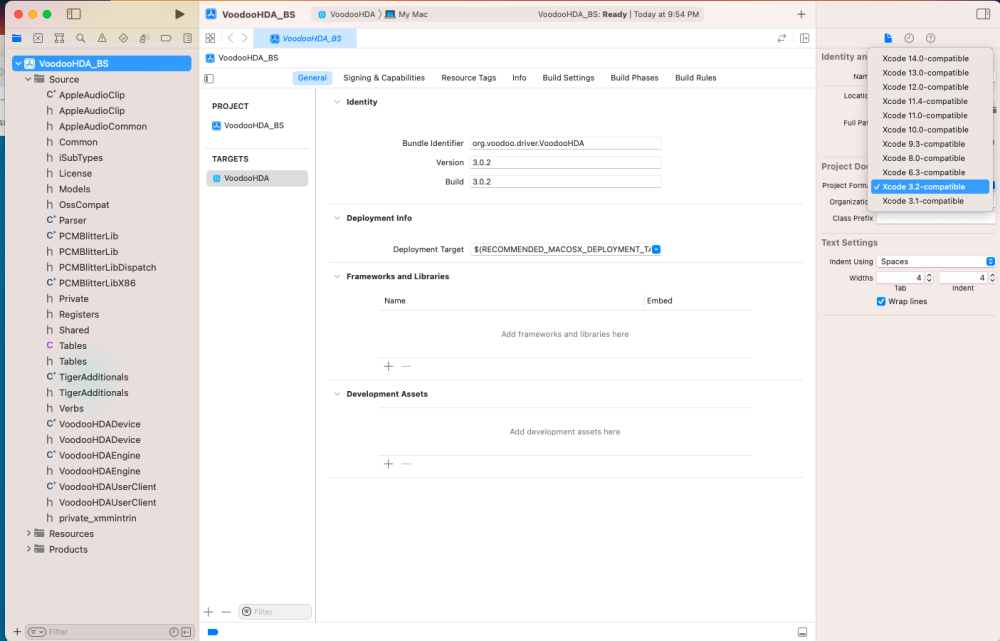Screen dimensions: 1000x641
Task: Open the Build Phases tab
Action: (635, 78)
